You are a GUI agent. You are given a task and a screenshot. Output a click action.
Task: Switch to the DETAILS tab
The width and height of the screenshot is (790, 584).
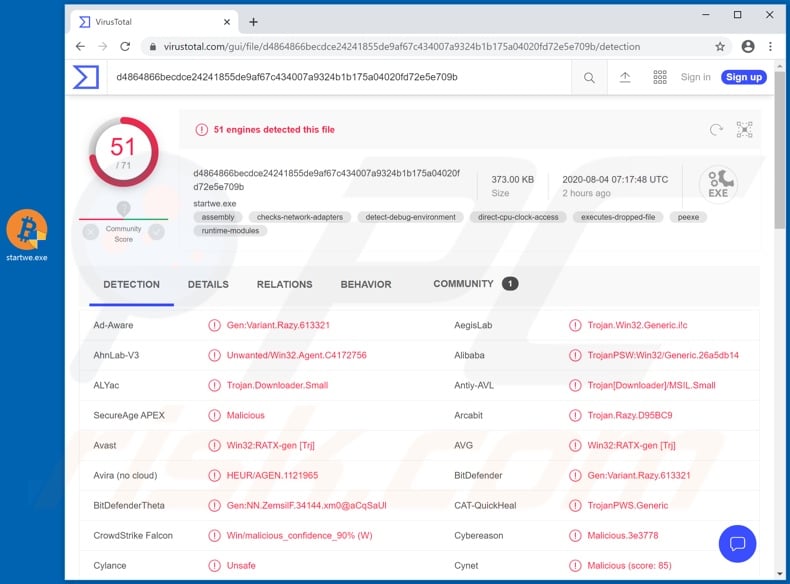(208, 284)
